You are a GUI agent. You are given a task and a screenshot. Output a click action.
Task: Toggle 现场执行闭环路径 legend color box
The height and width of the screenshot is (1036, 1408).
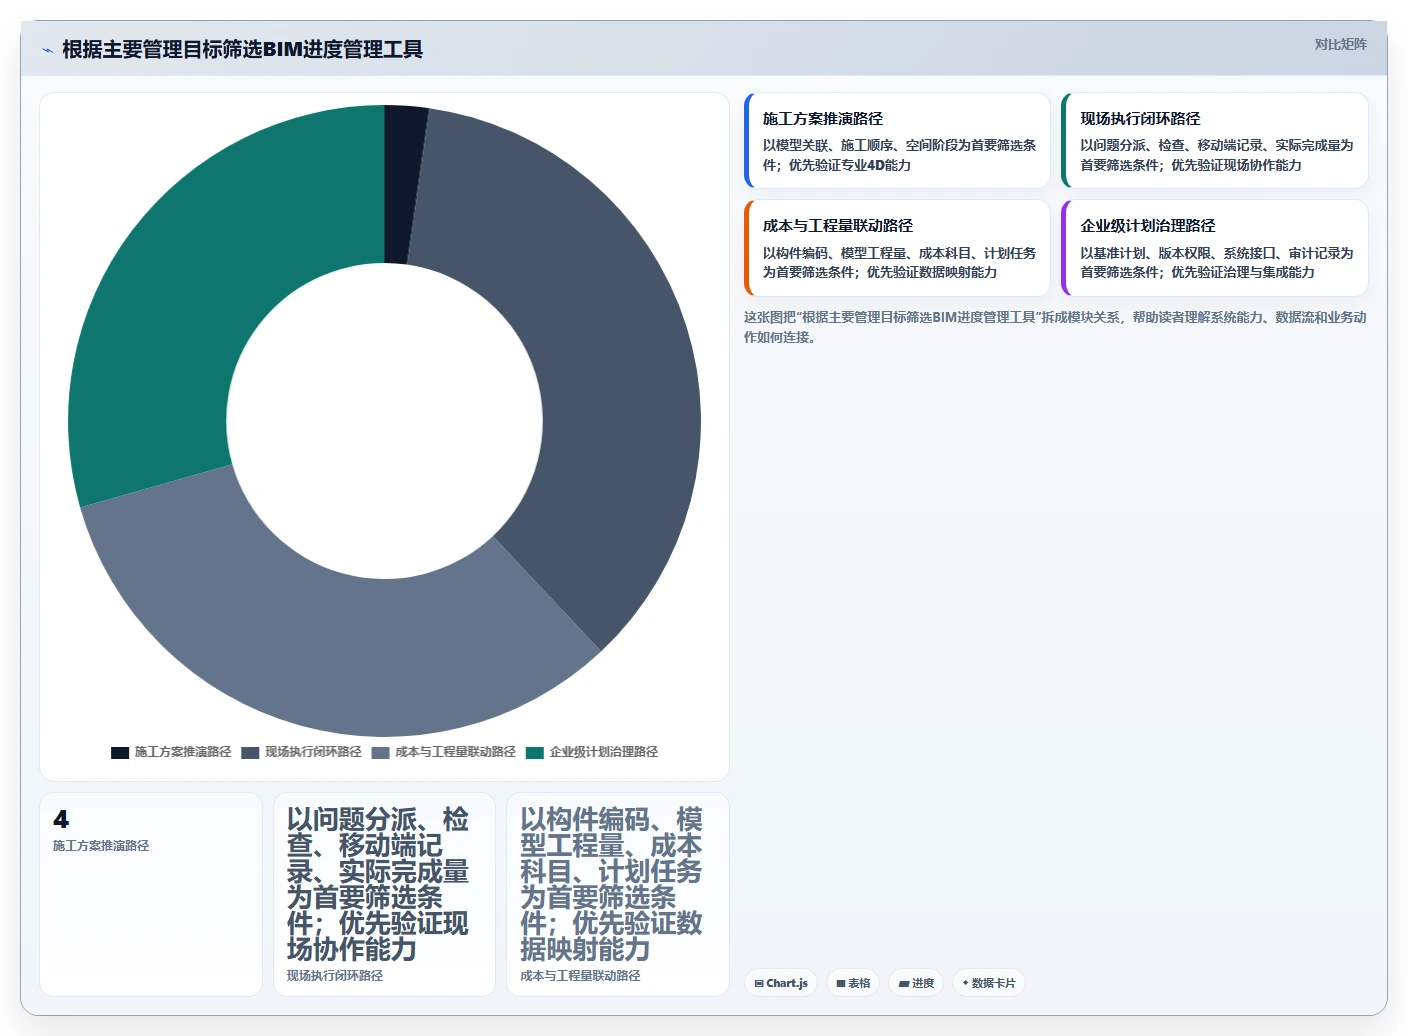coord(250,752)
